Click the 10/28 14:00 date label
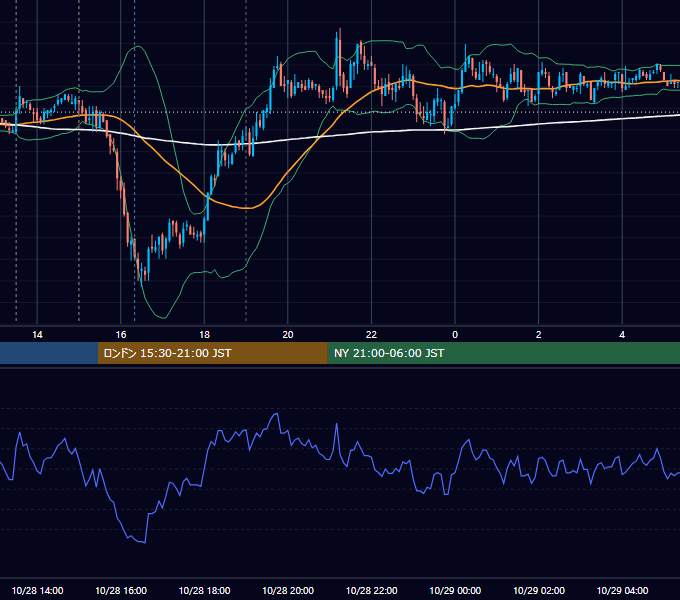Screen dimensions: 680x600 pyautogui.click(x=37, y=590)
